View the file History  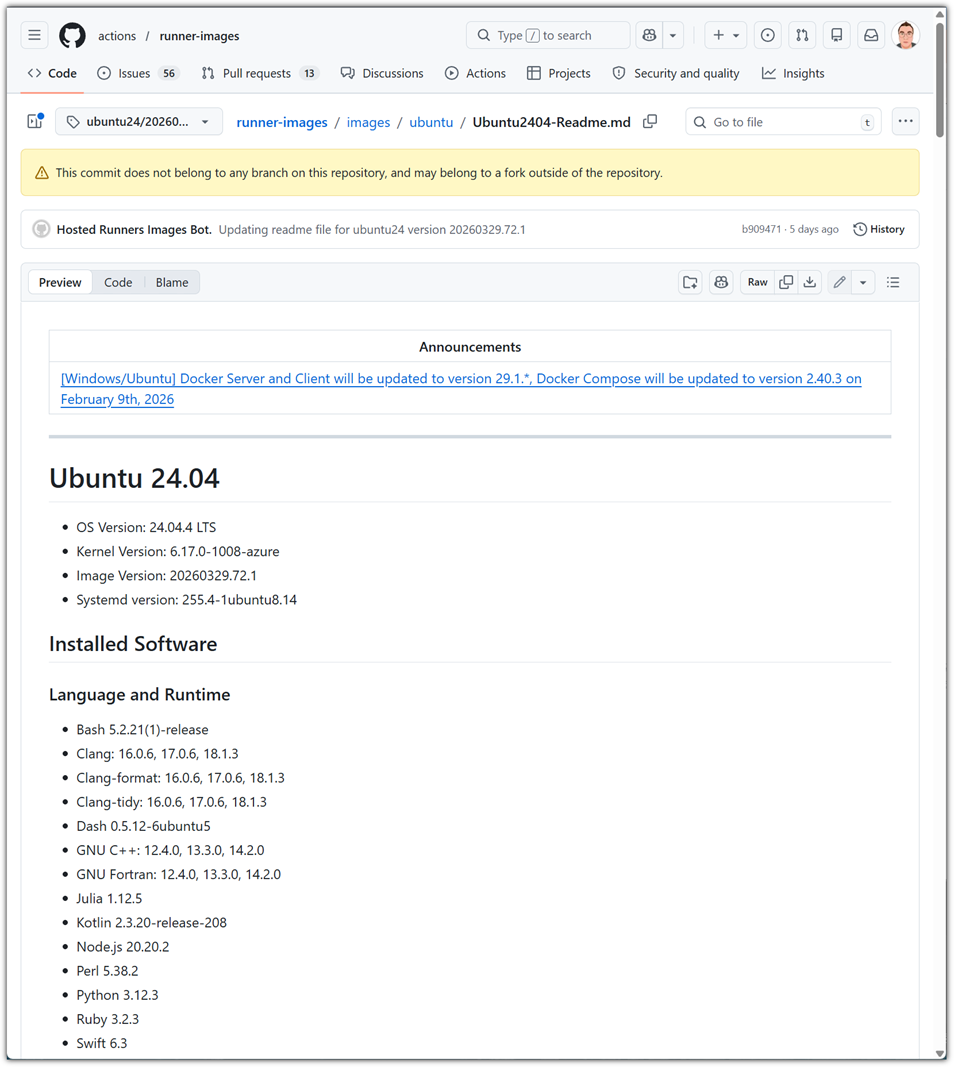pyautogui.click(x=879, y=229)
